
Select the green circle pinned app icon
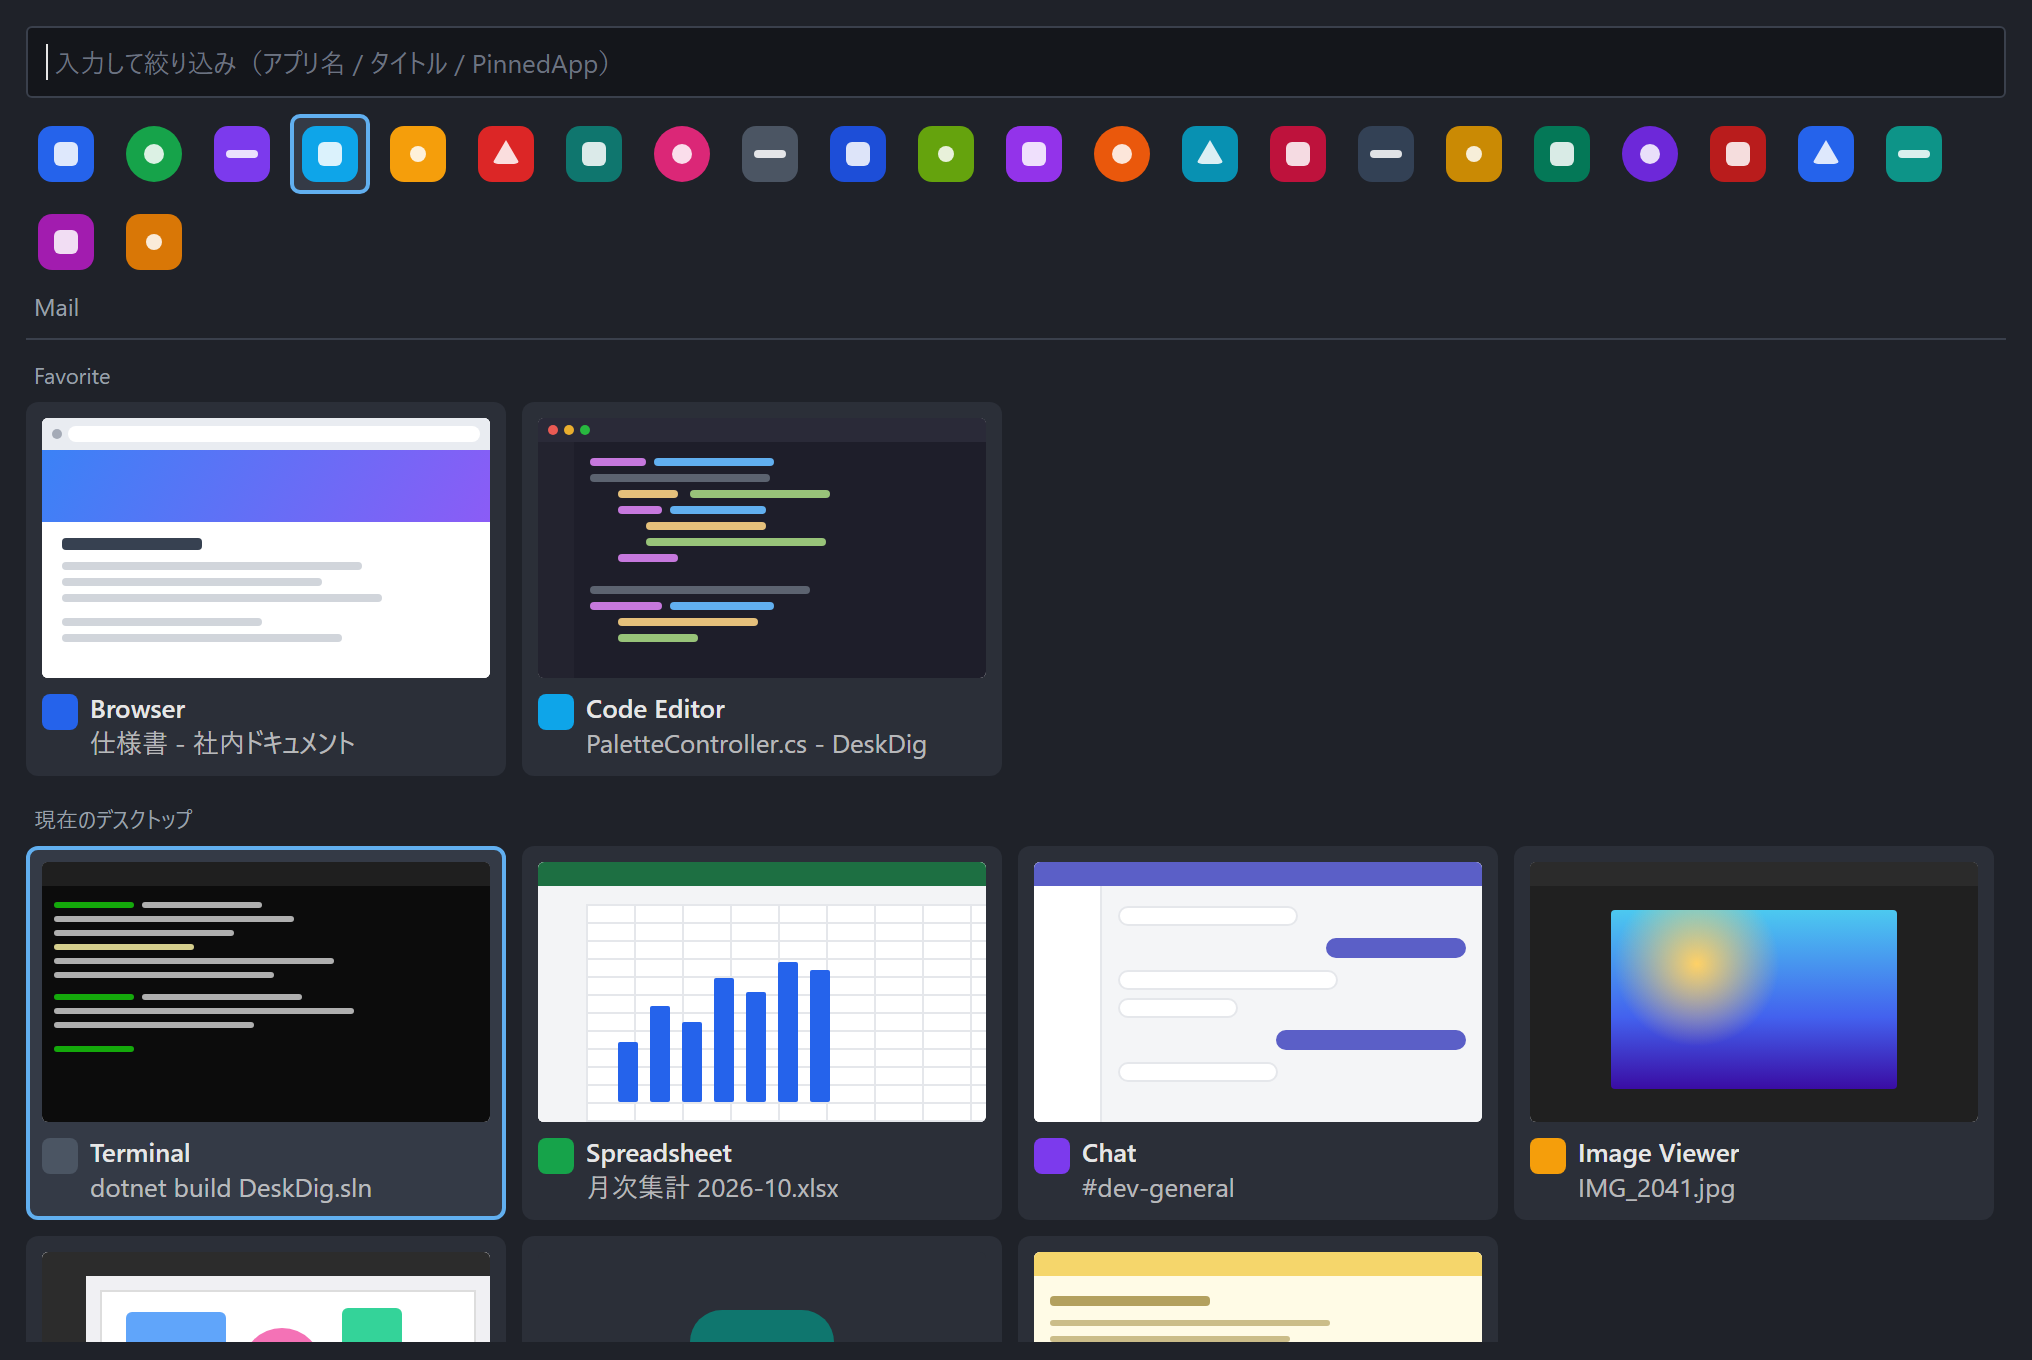(154, 154)
